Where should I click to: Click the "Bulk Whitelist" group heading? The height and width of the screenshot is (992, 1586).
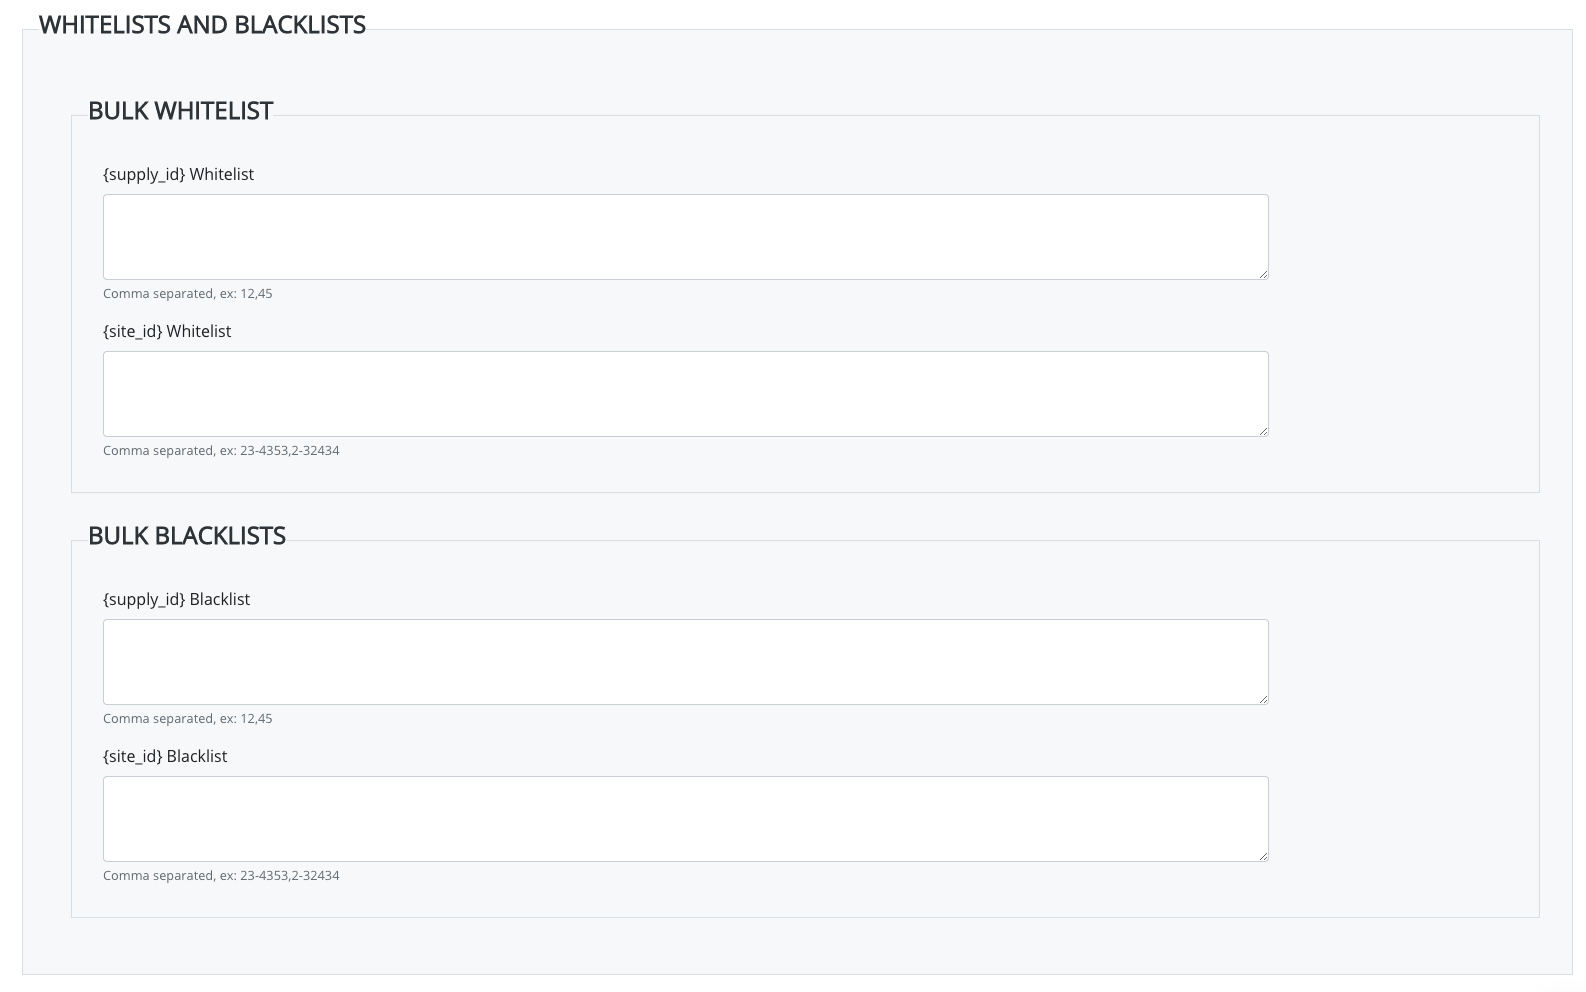(x=180, y=111)
